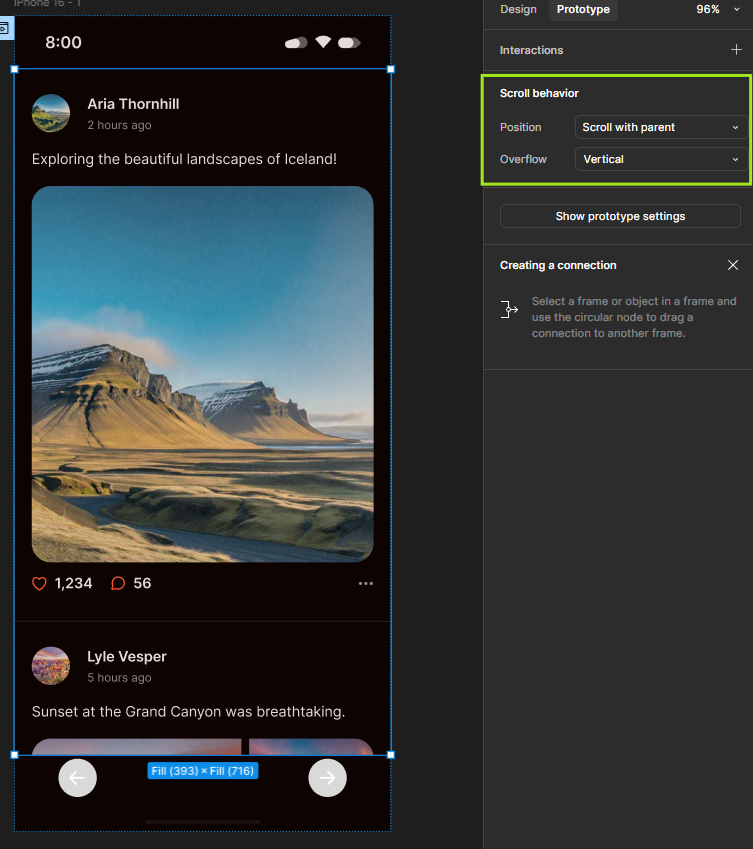
Task: Select the '1,234' likes count
Action: click(x=73, y=583)
